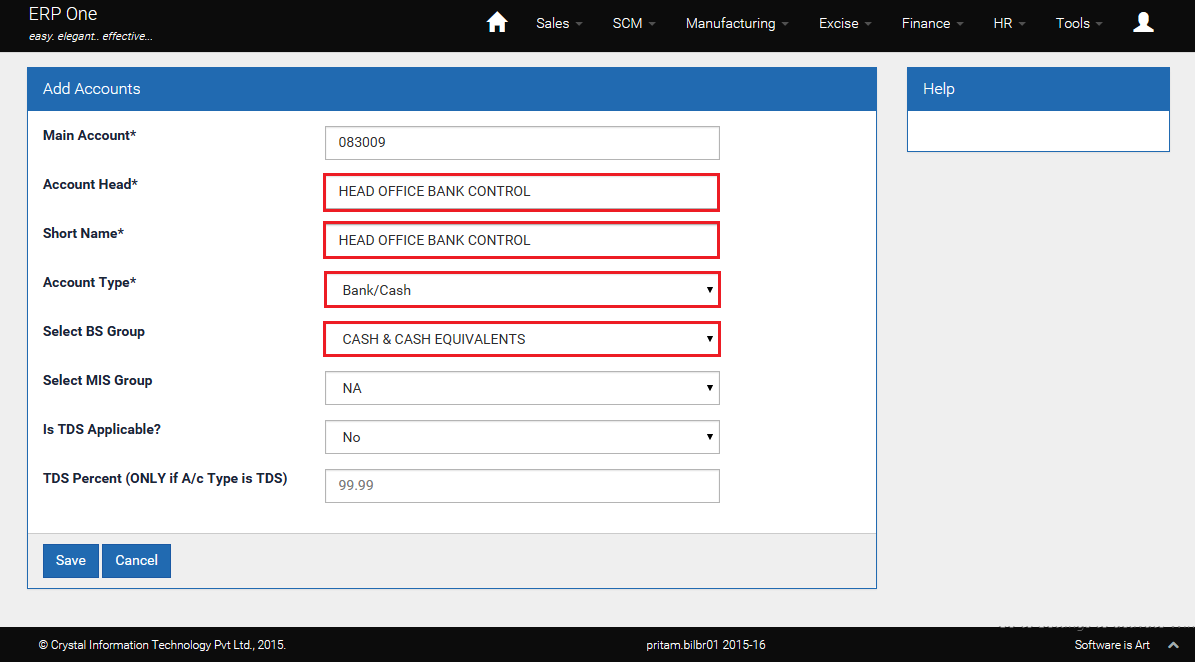
Task: Cancel adding the account
Action: [136, 561]
